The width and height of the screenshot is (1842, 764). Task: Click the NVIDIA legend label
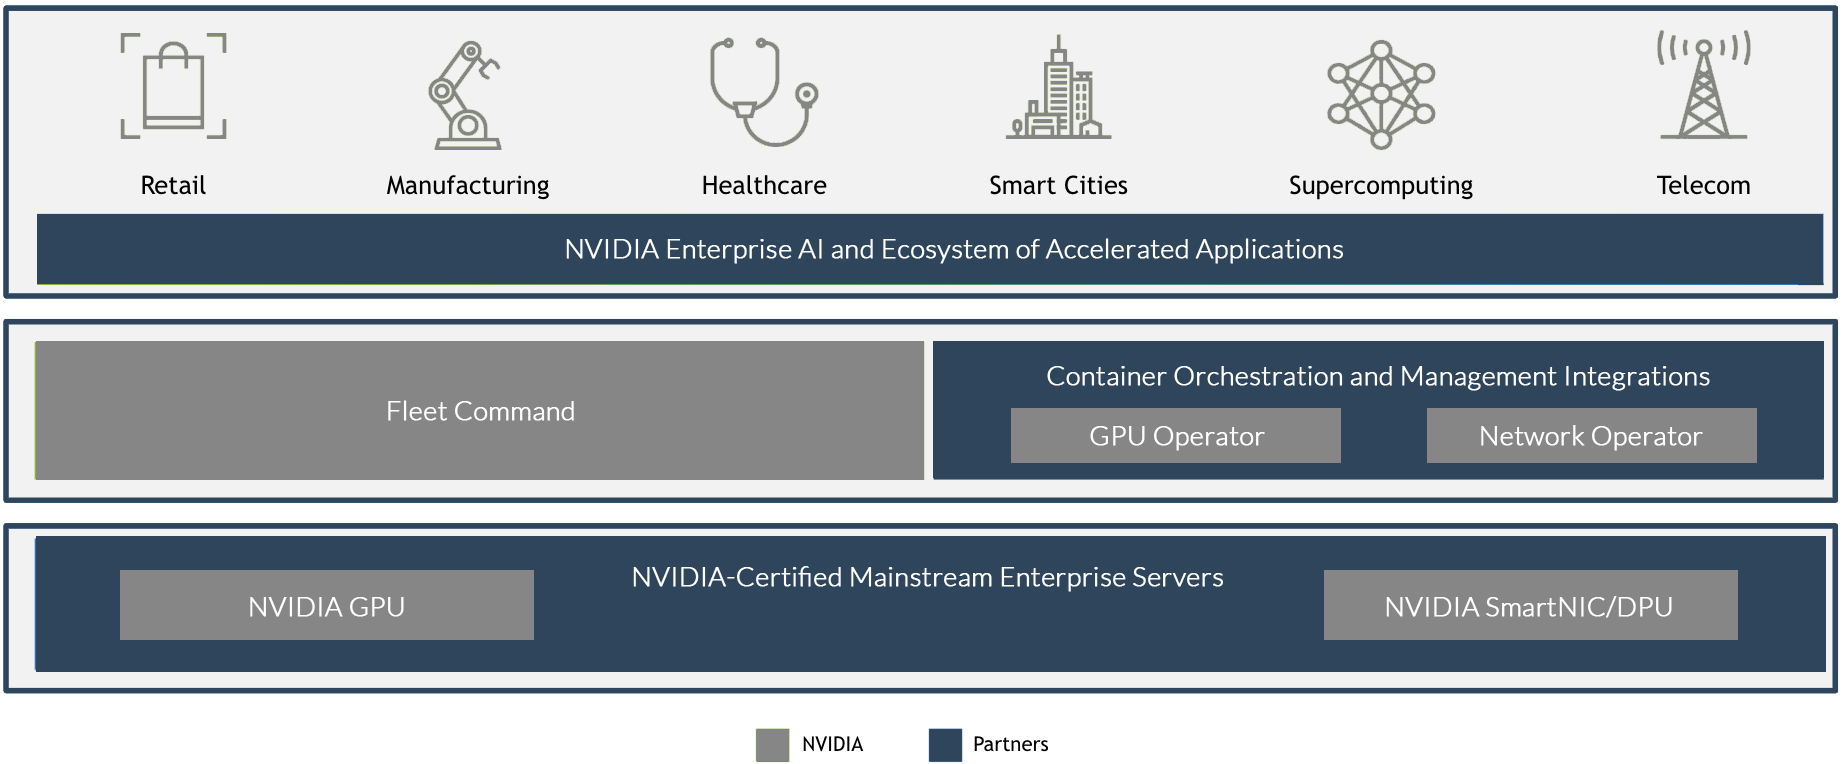tap(832, 744)
